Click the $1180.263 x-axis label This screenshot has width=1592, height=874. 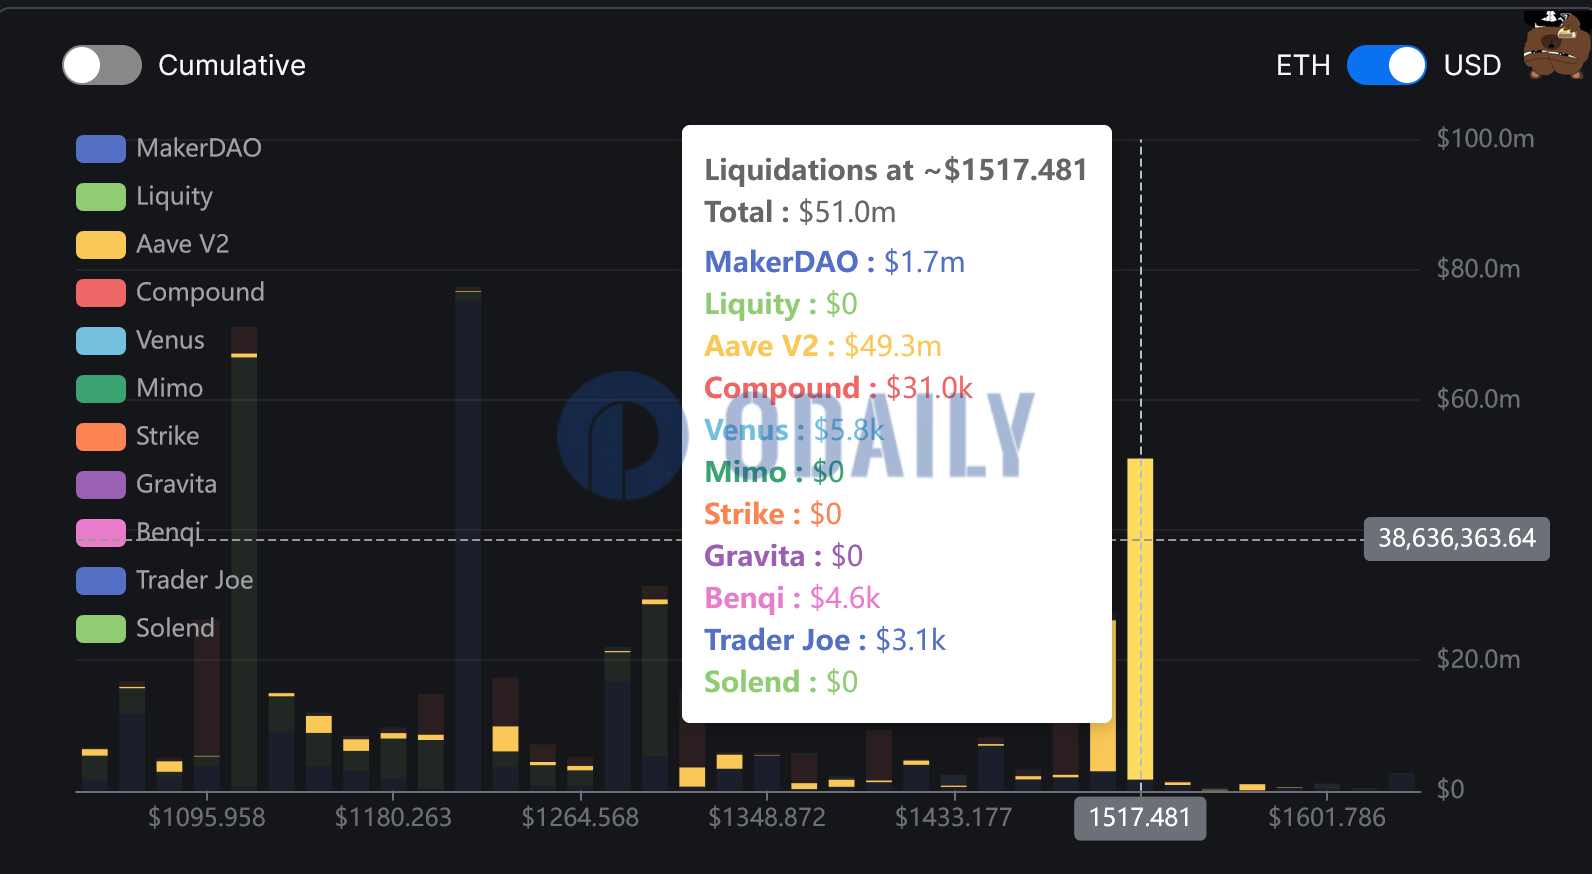pos(393,818)
